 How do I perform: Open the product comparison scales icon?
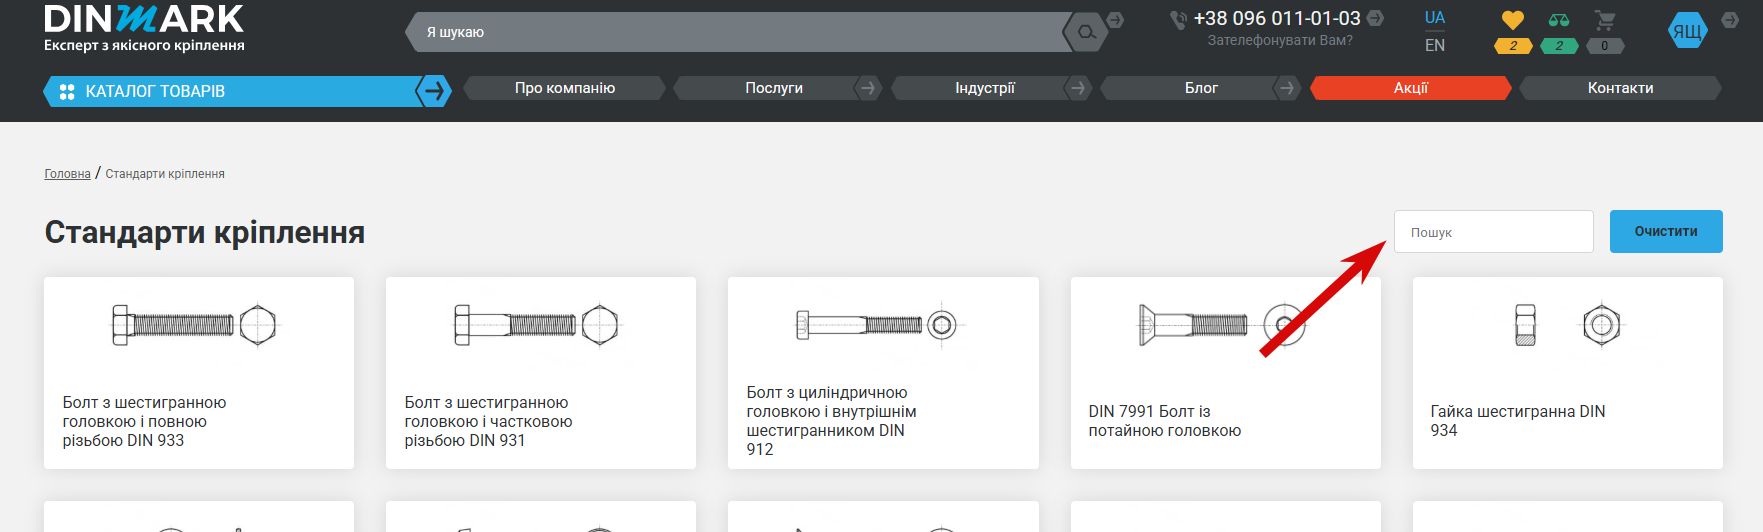coord(1558,20)
